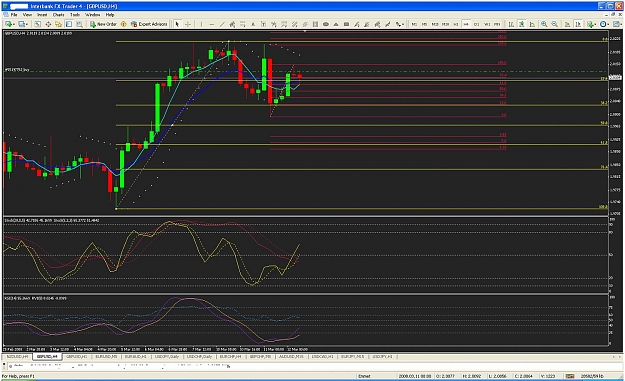Select the rectangle drawing tool

click(346, 24)
